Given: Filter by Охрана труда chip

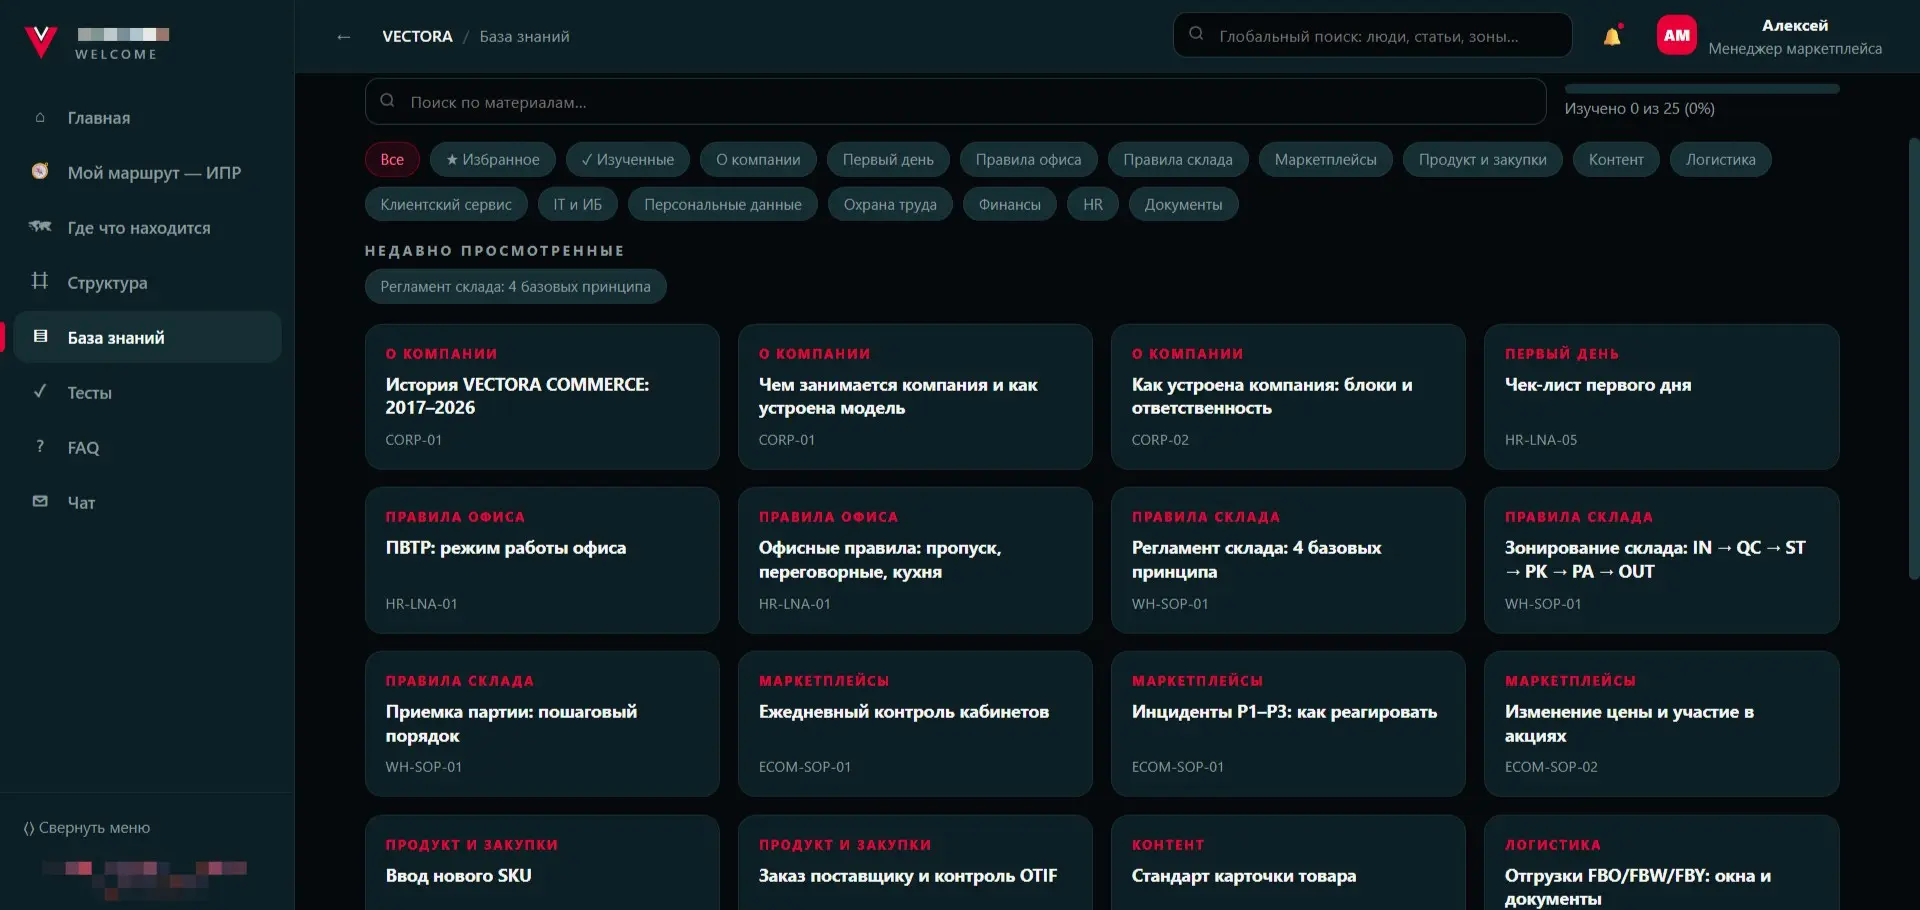Looking at the screenshot, I should (x=890, y=204).
